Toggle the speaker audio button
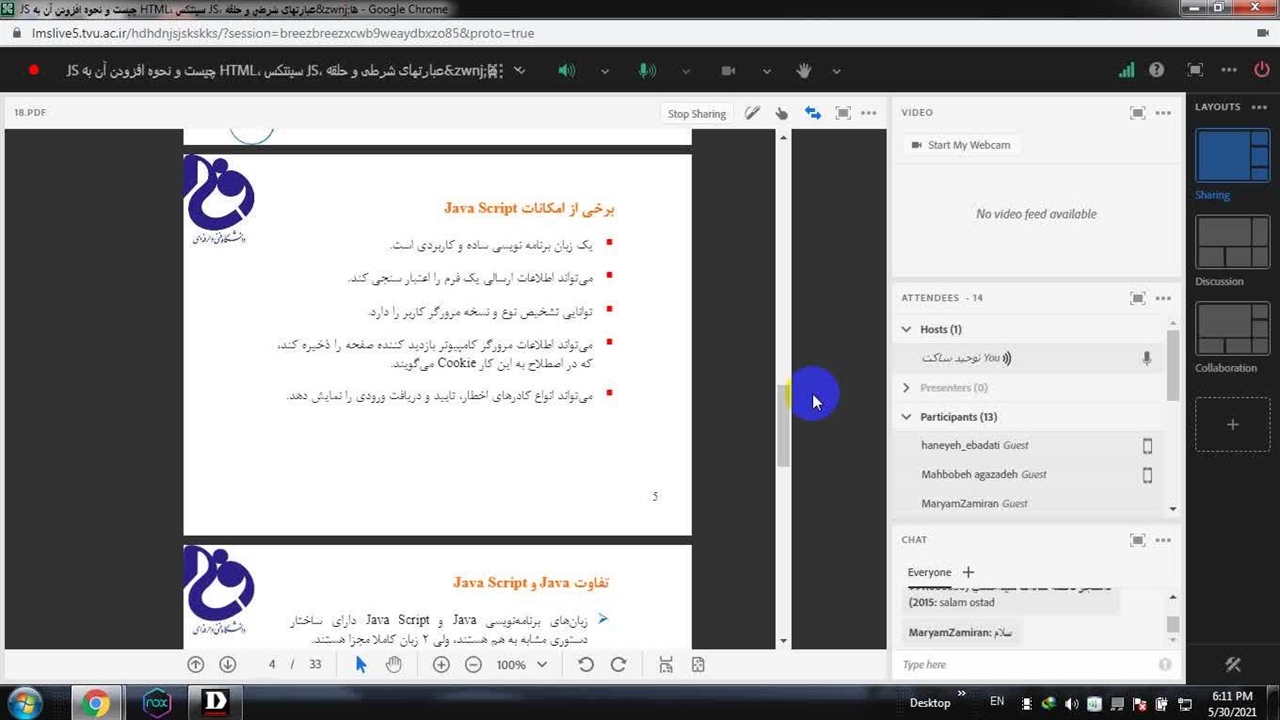1280x720 pixels. 566,71
